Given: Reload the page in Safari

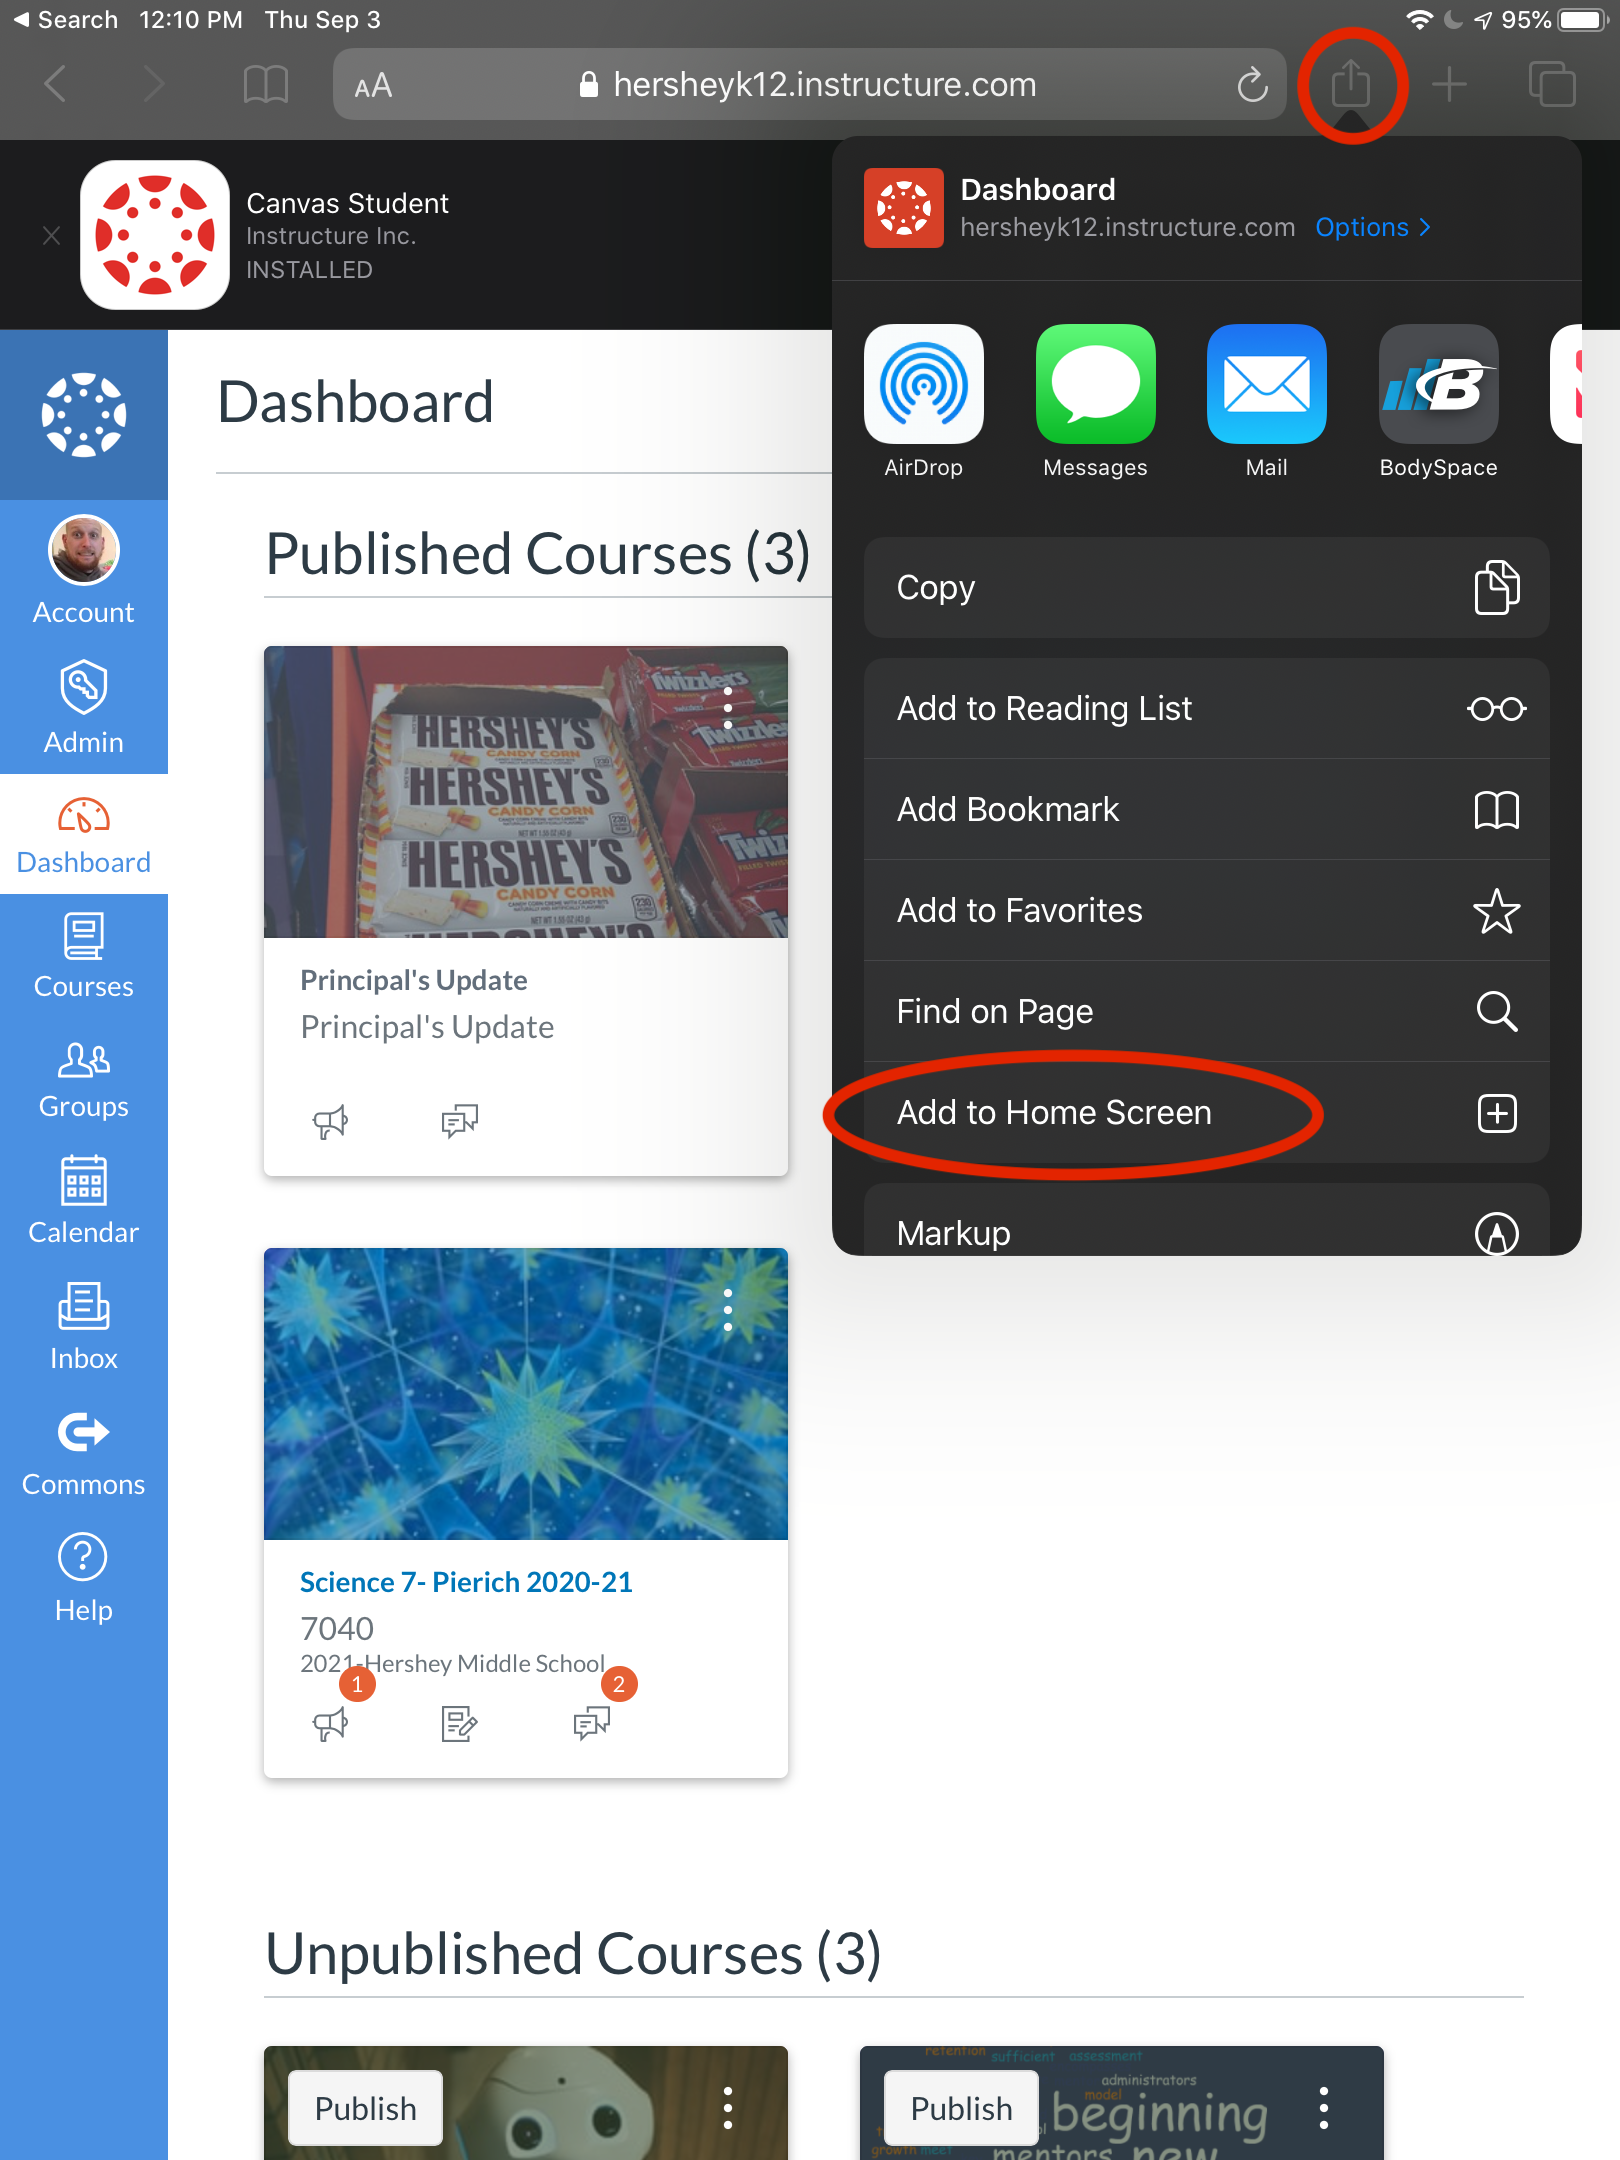Looking at the screenshot, I should 1252,84.
